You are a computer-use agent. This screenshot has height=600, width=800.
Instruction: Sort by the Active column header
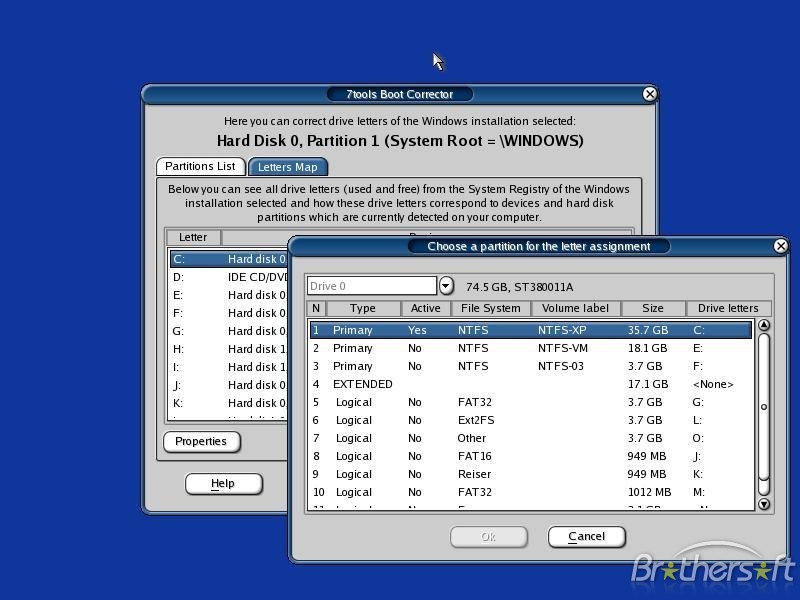click(x=426, y=308)
